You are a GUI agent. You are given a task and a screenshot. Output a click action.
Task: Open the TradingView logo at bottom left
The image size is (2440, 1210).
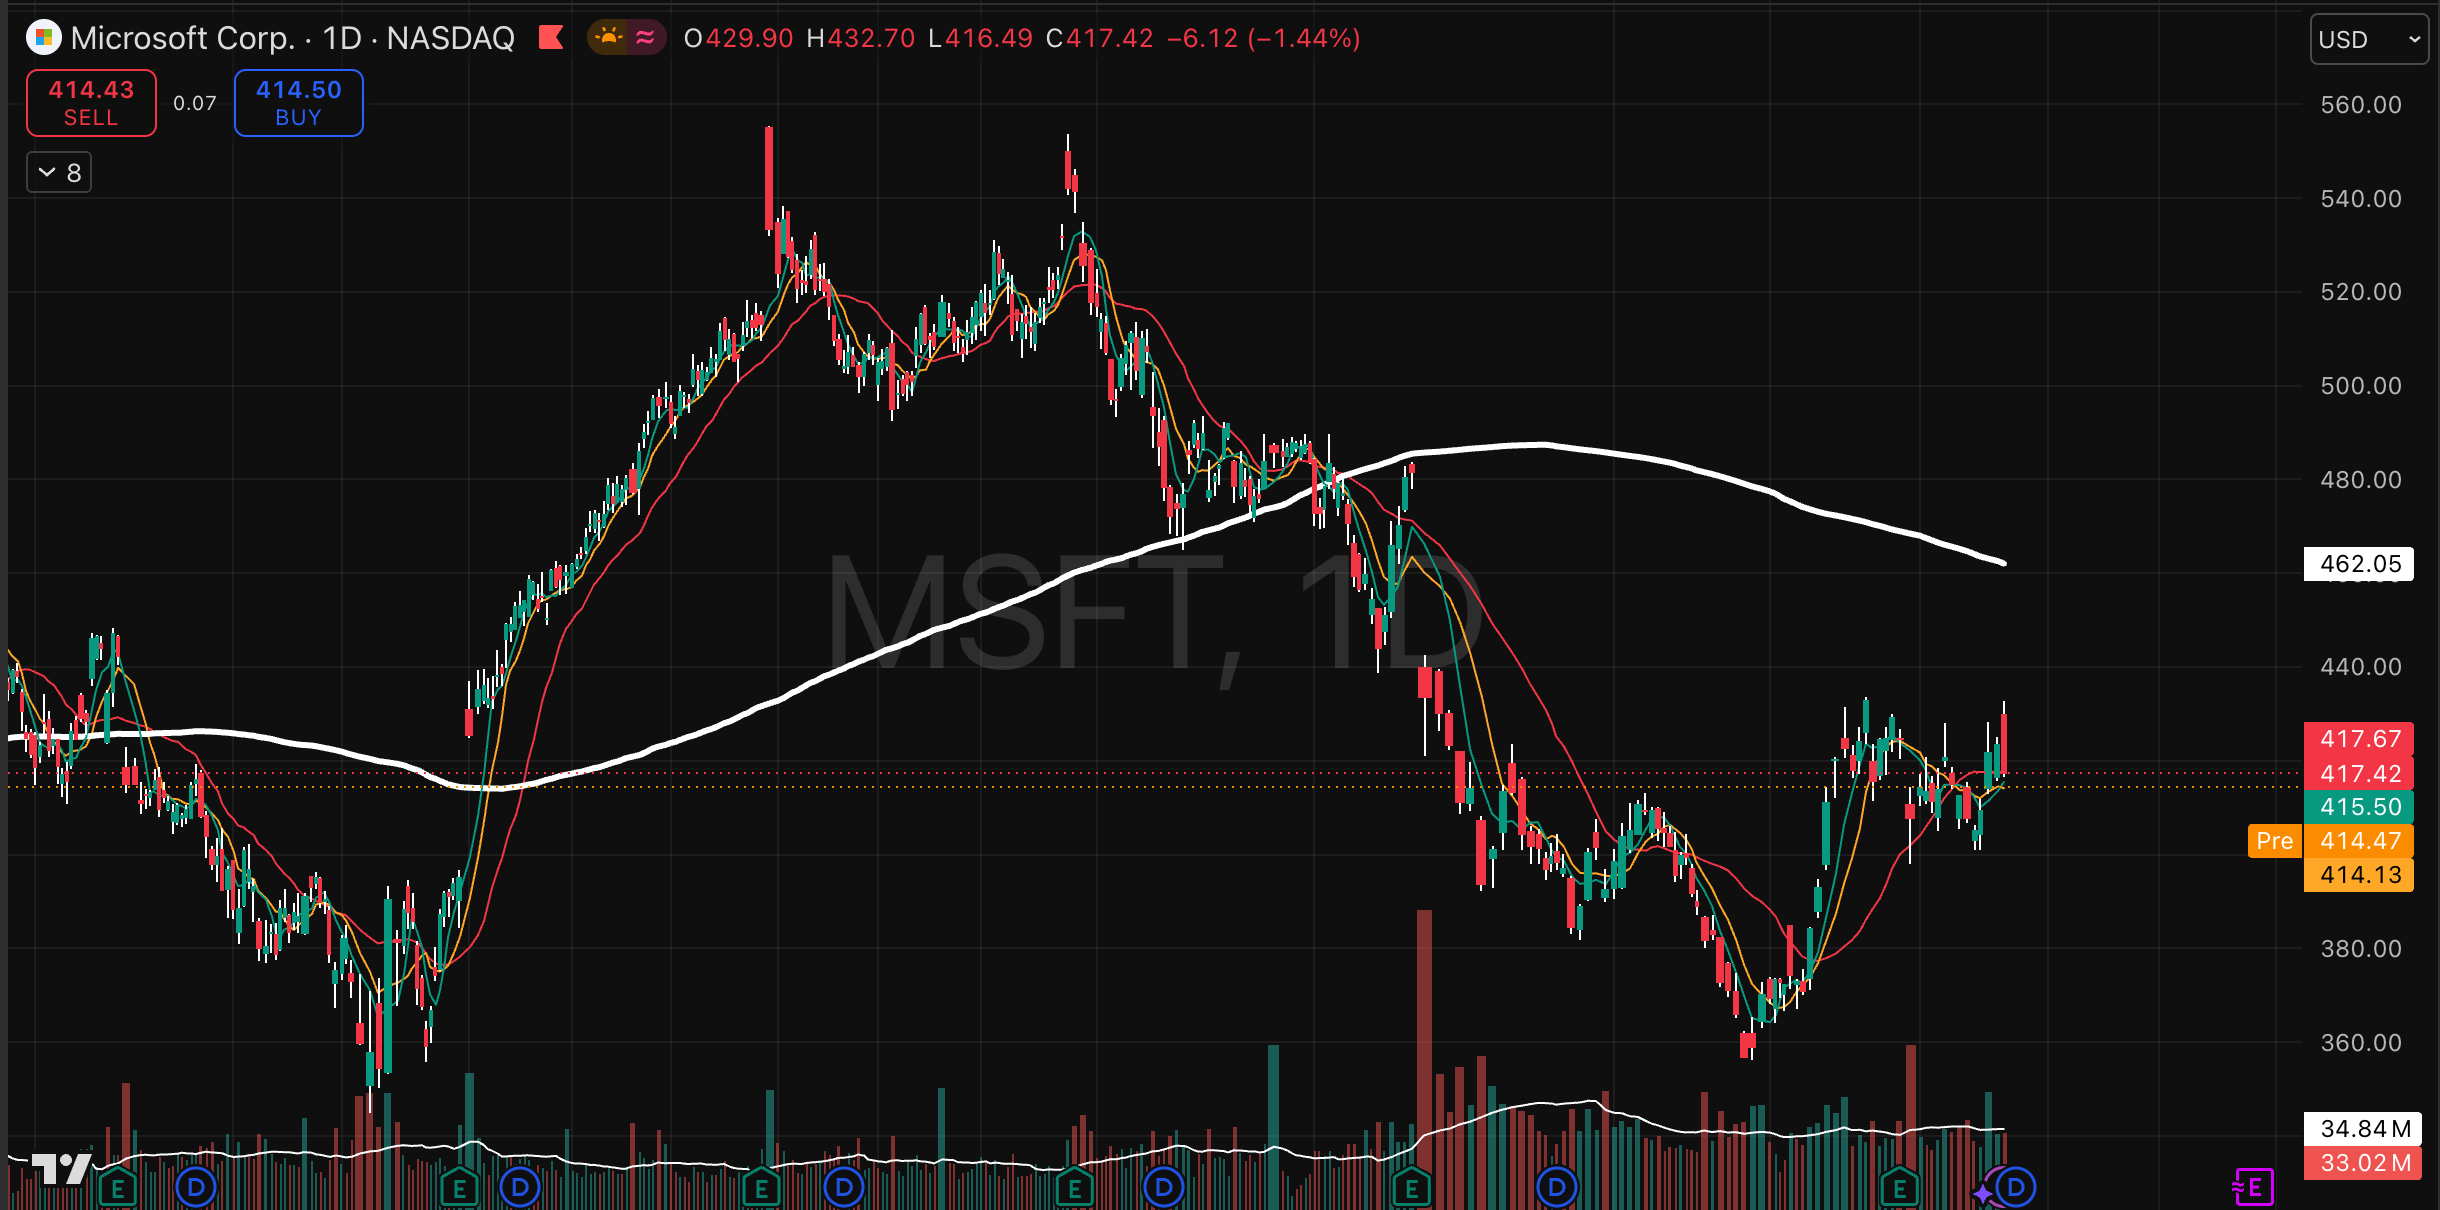(62, 1168)
